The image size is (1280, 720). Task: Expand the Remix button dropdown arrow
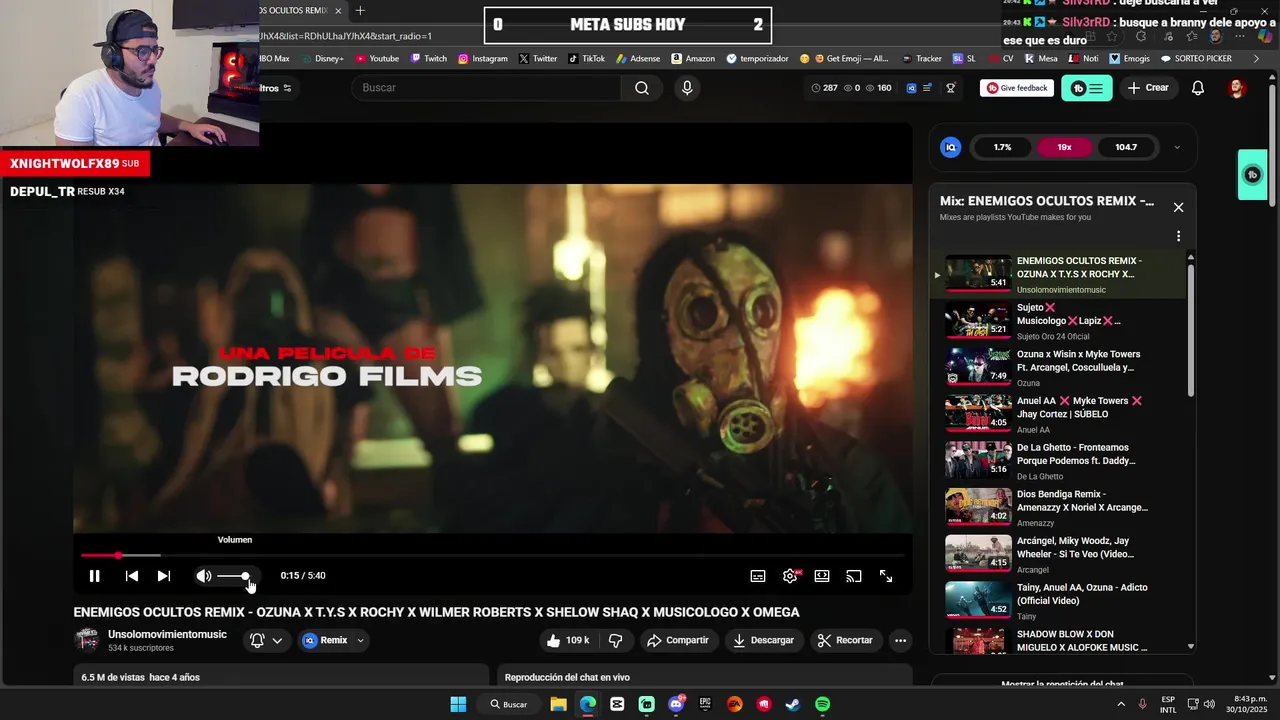point(360,640)
